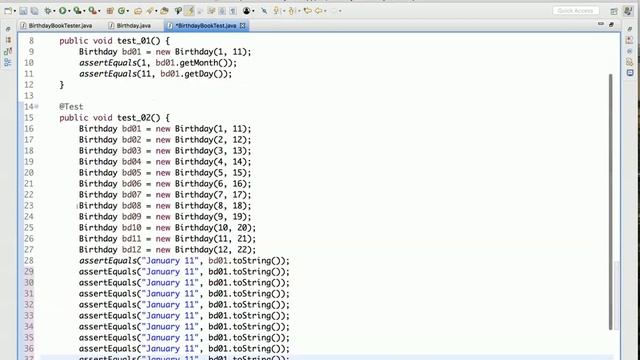Run External Tools icon
Screen dimensions: 640x360
click(92, 11)
